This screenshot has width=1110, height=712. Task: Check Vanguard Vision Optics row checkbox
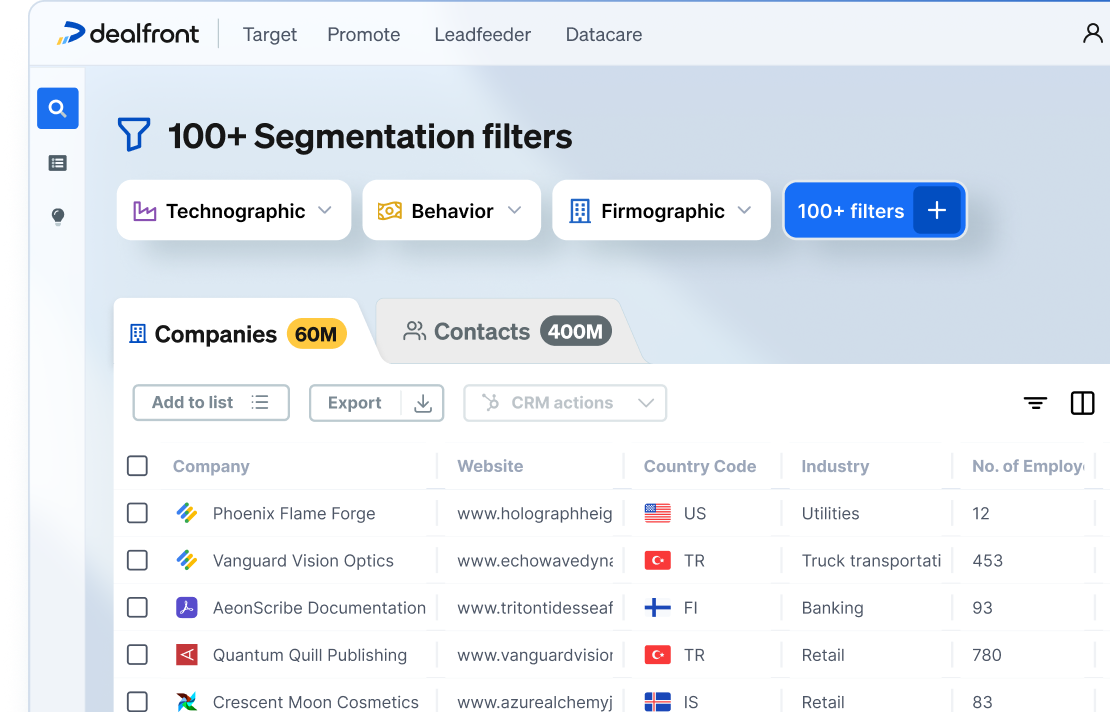pos(137,561)
